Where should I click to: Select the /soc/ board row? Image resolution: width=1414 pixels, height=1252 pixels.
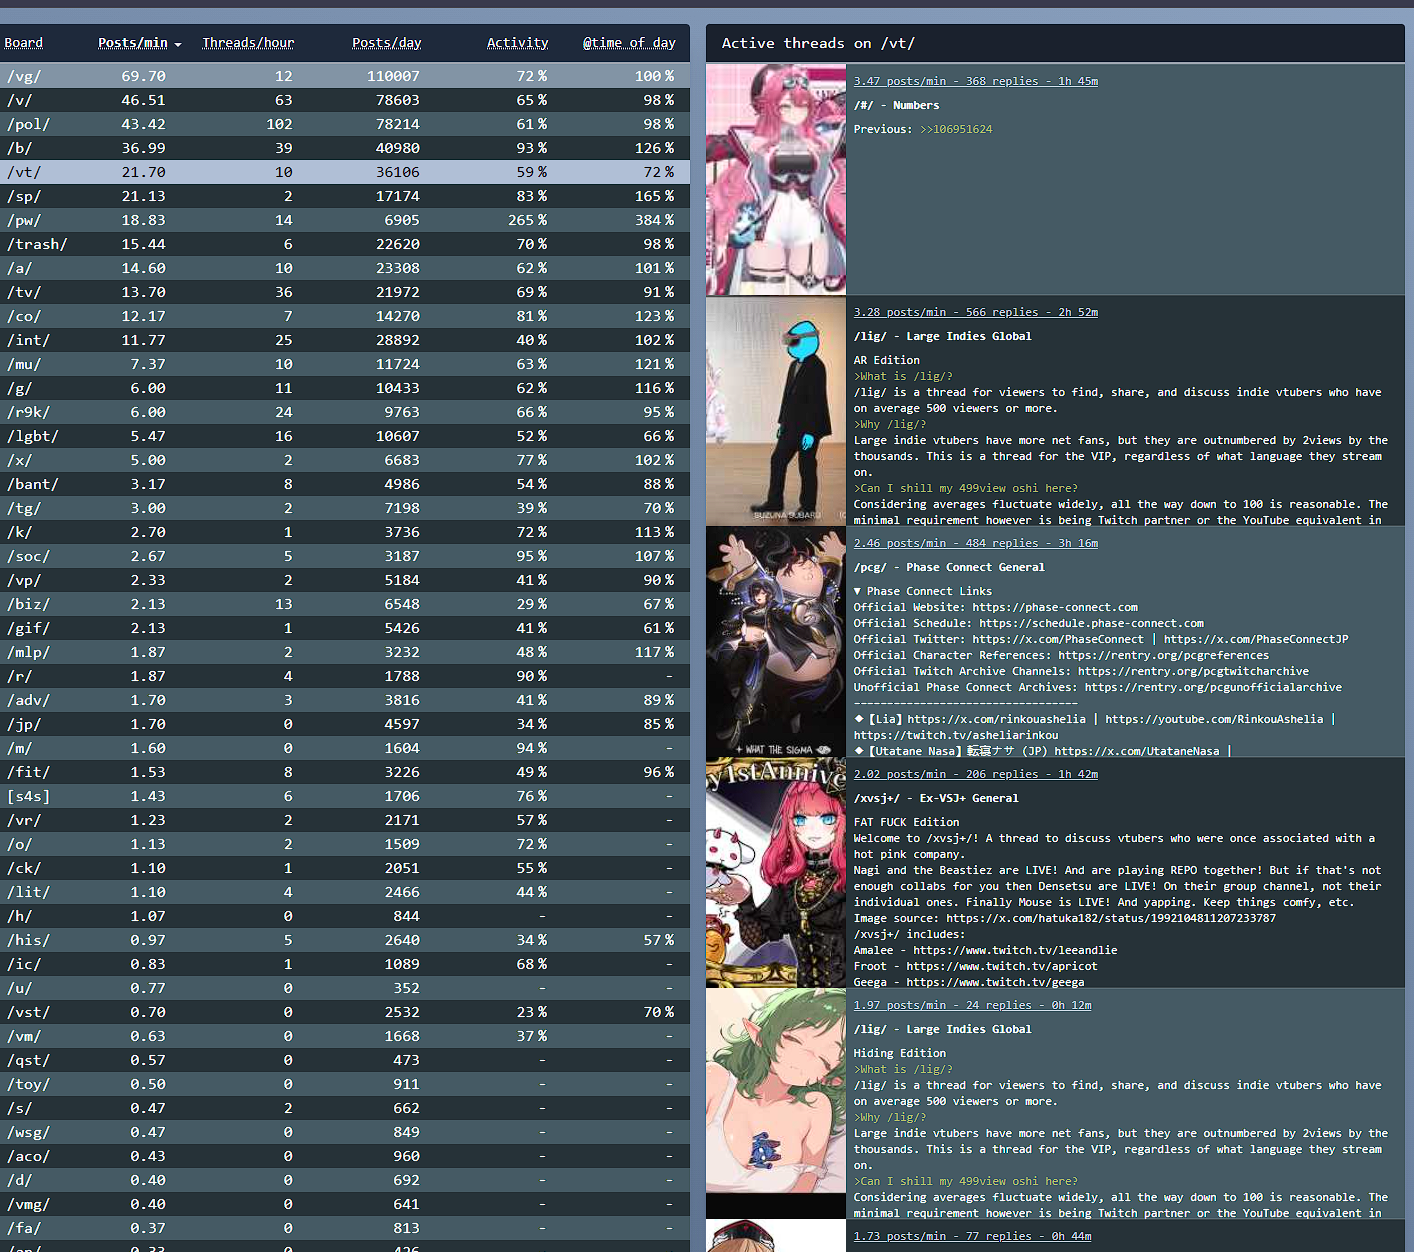tap(345, 556)
